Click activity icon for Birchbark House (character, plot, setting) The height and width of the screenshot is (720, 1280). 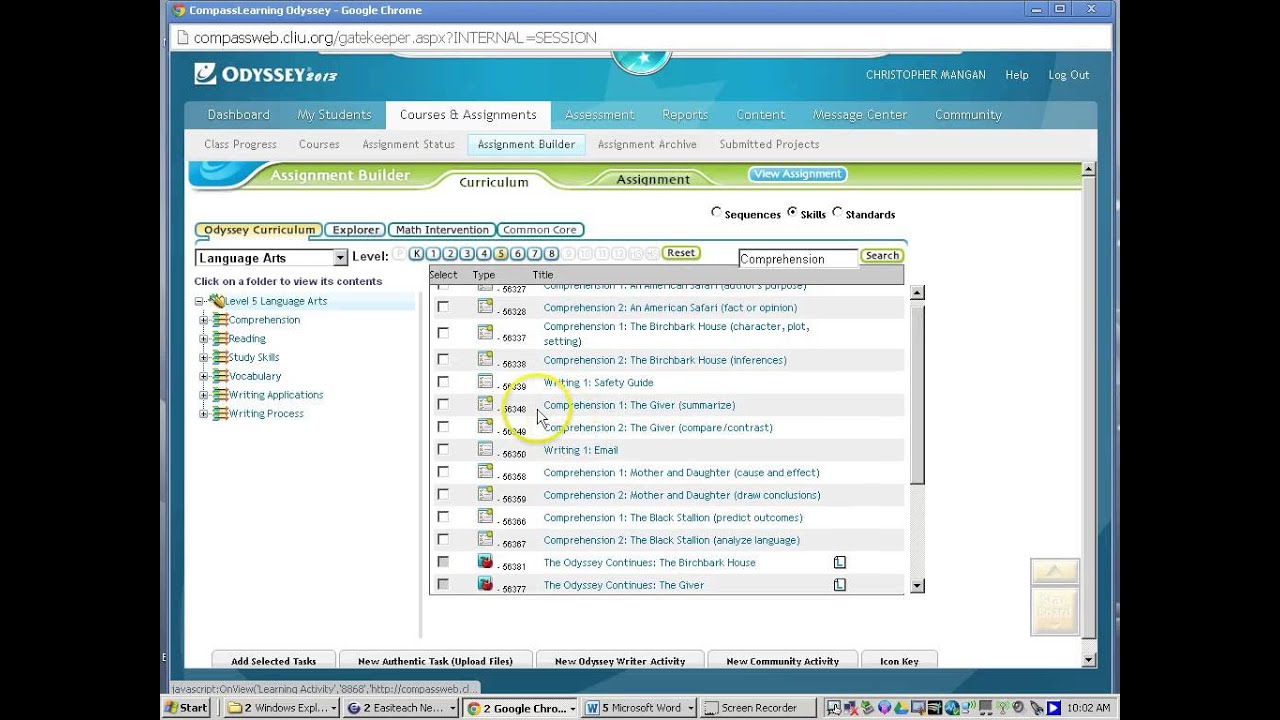485,332
